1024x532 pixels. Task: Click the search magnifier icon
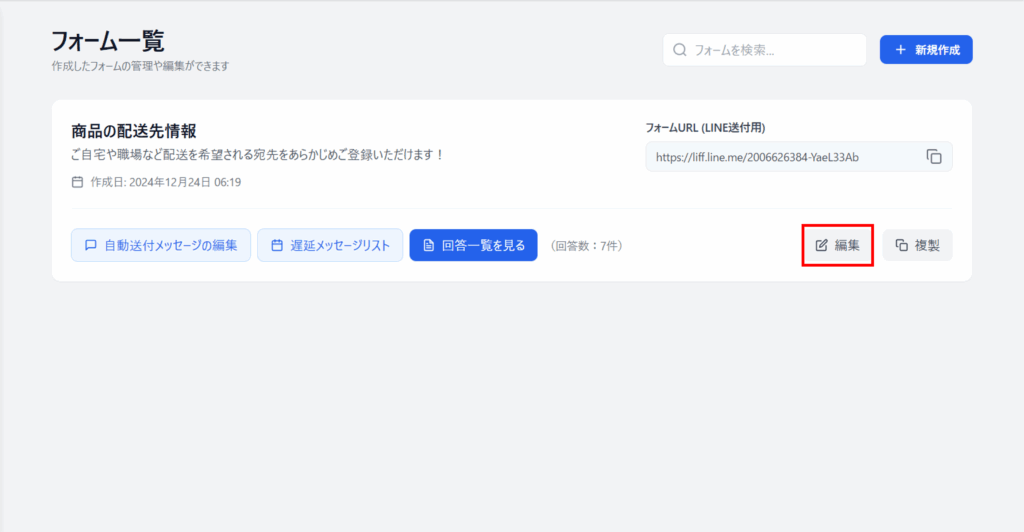coord(680,50)
